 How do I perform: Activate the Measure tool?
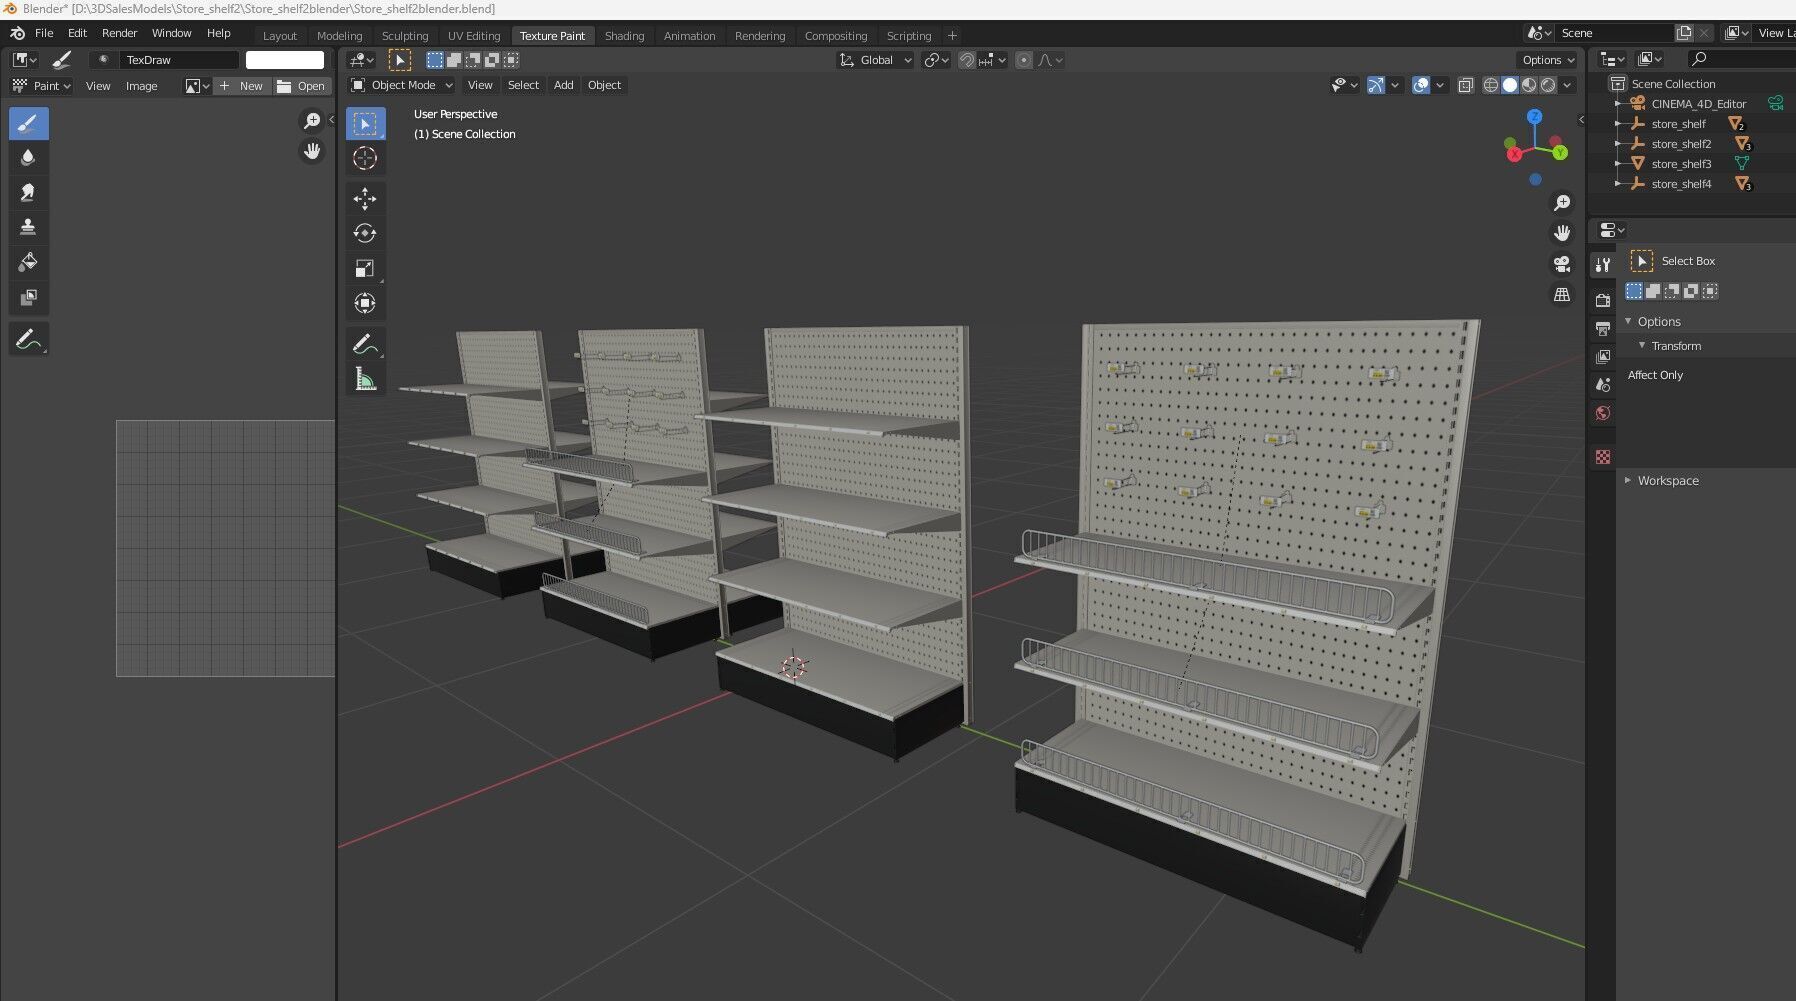365,379
